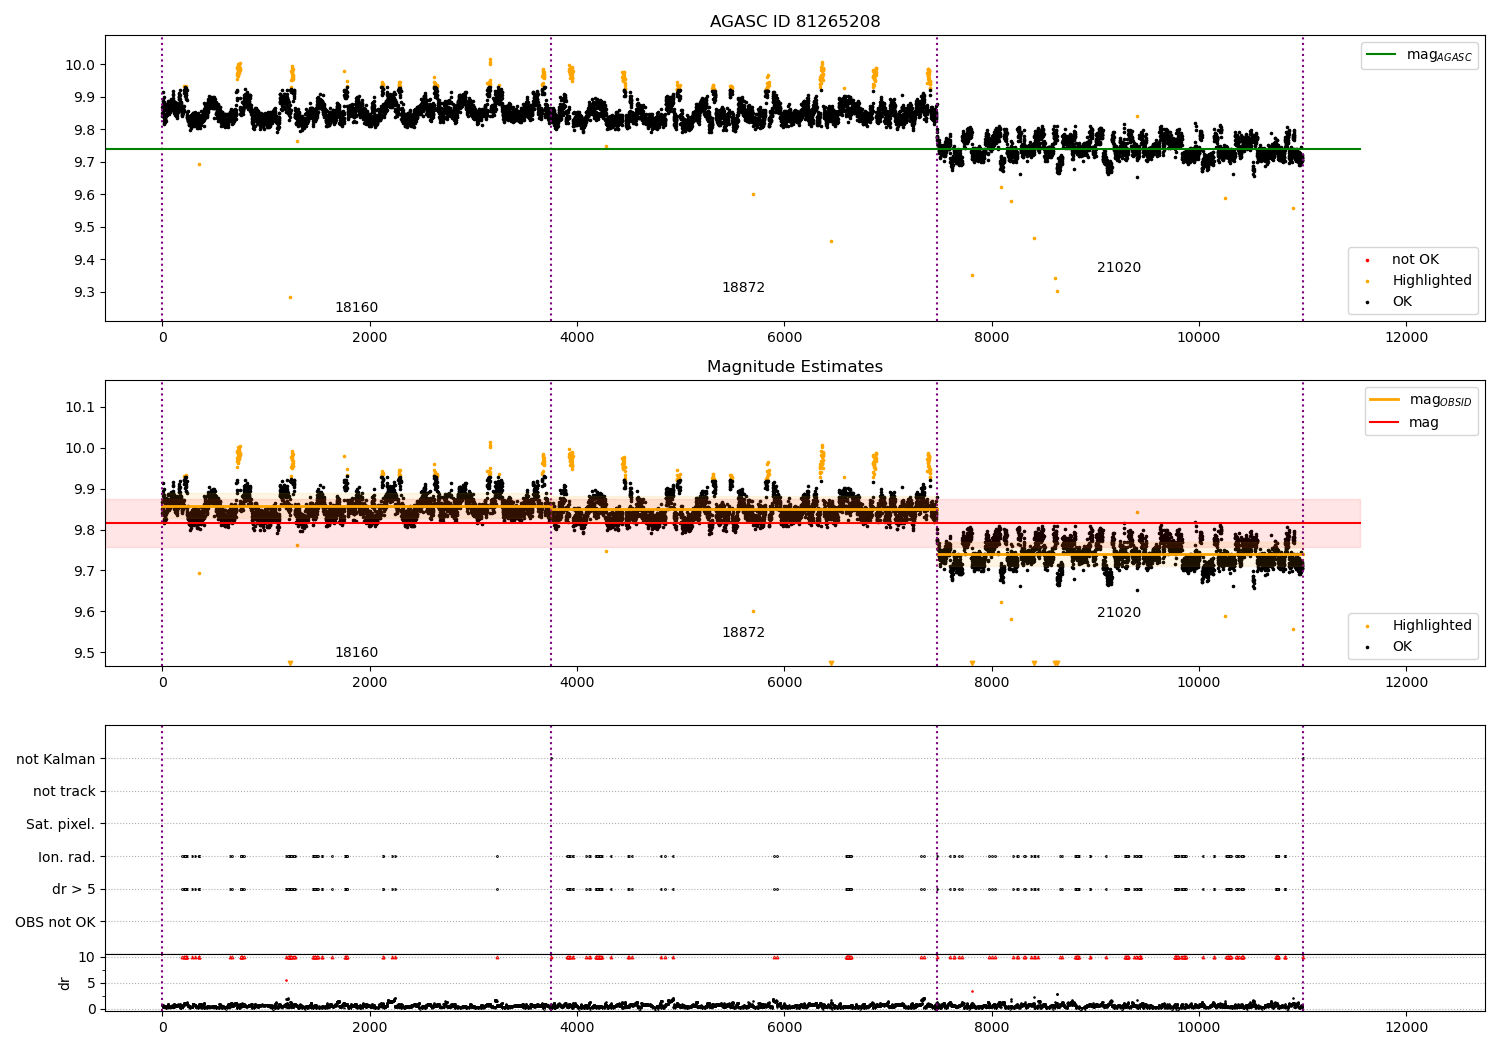Click observation label 18160 in the AGASC ID plot
The image size is (1500, 1050).
356,308
